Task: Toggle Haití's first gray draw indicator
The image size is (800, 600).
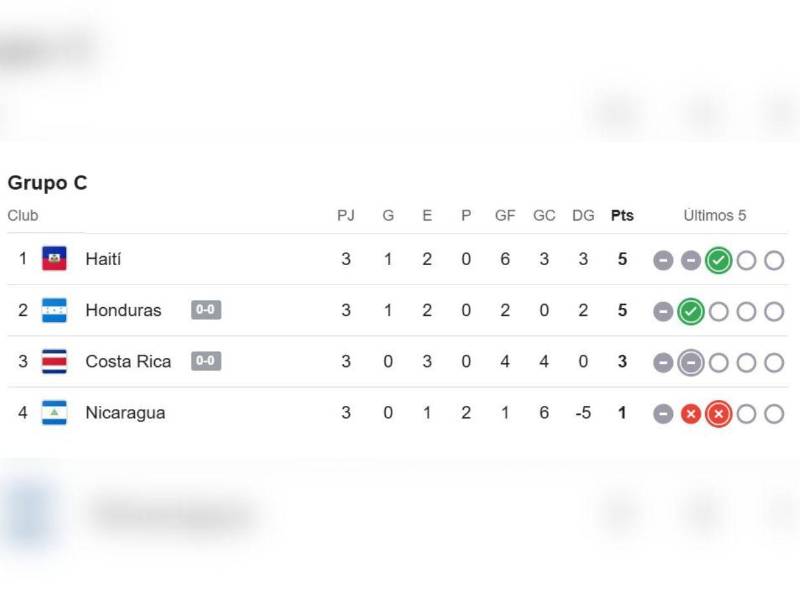Action: (662, 258)
